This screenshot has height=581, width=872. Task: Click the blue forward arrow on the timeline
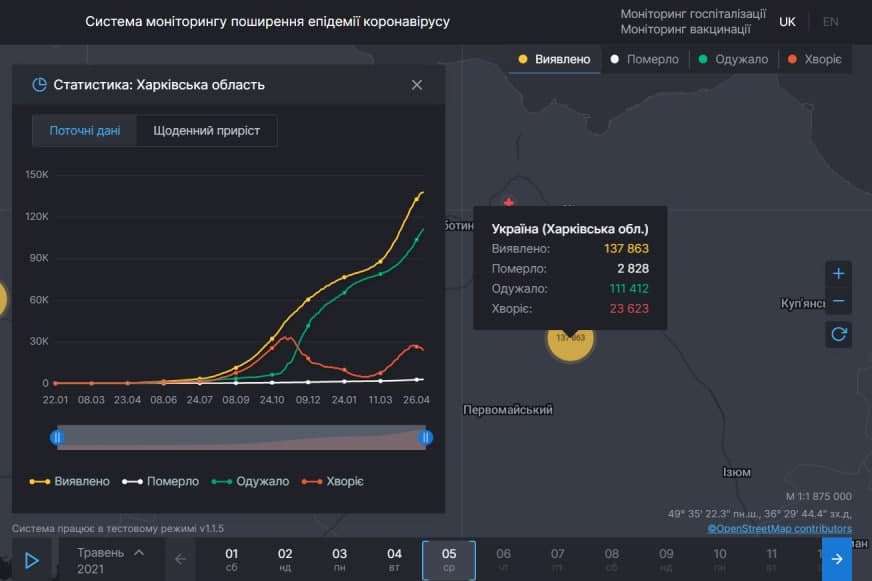[x=838, y=560]
